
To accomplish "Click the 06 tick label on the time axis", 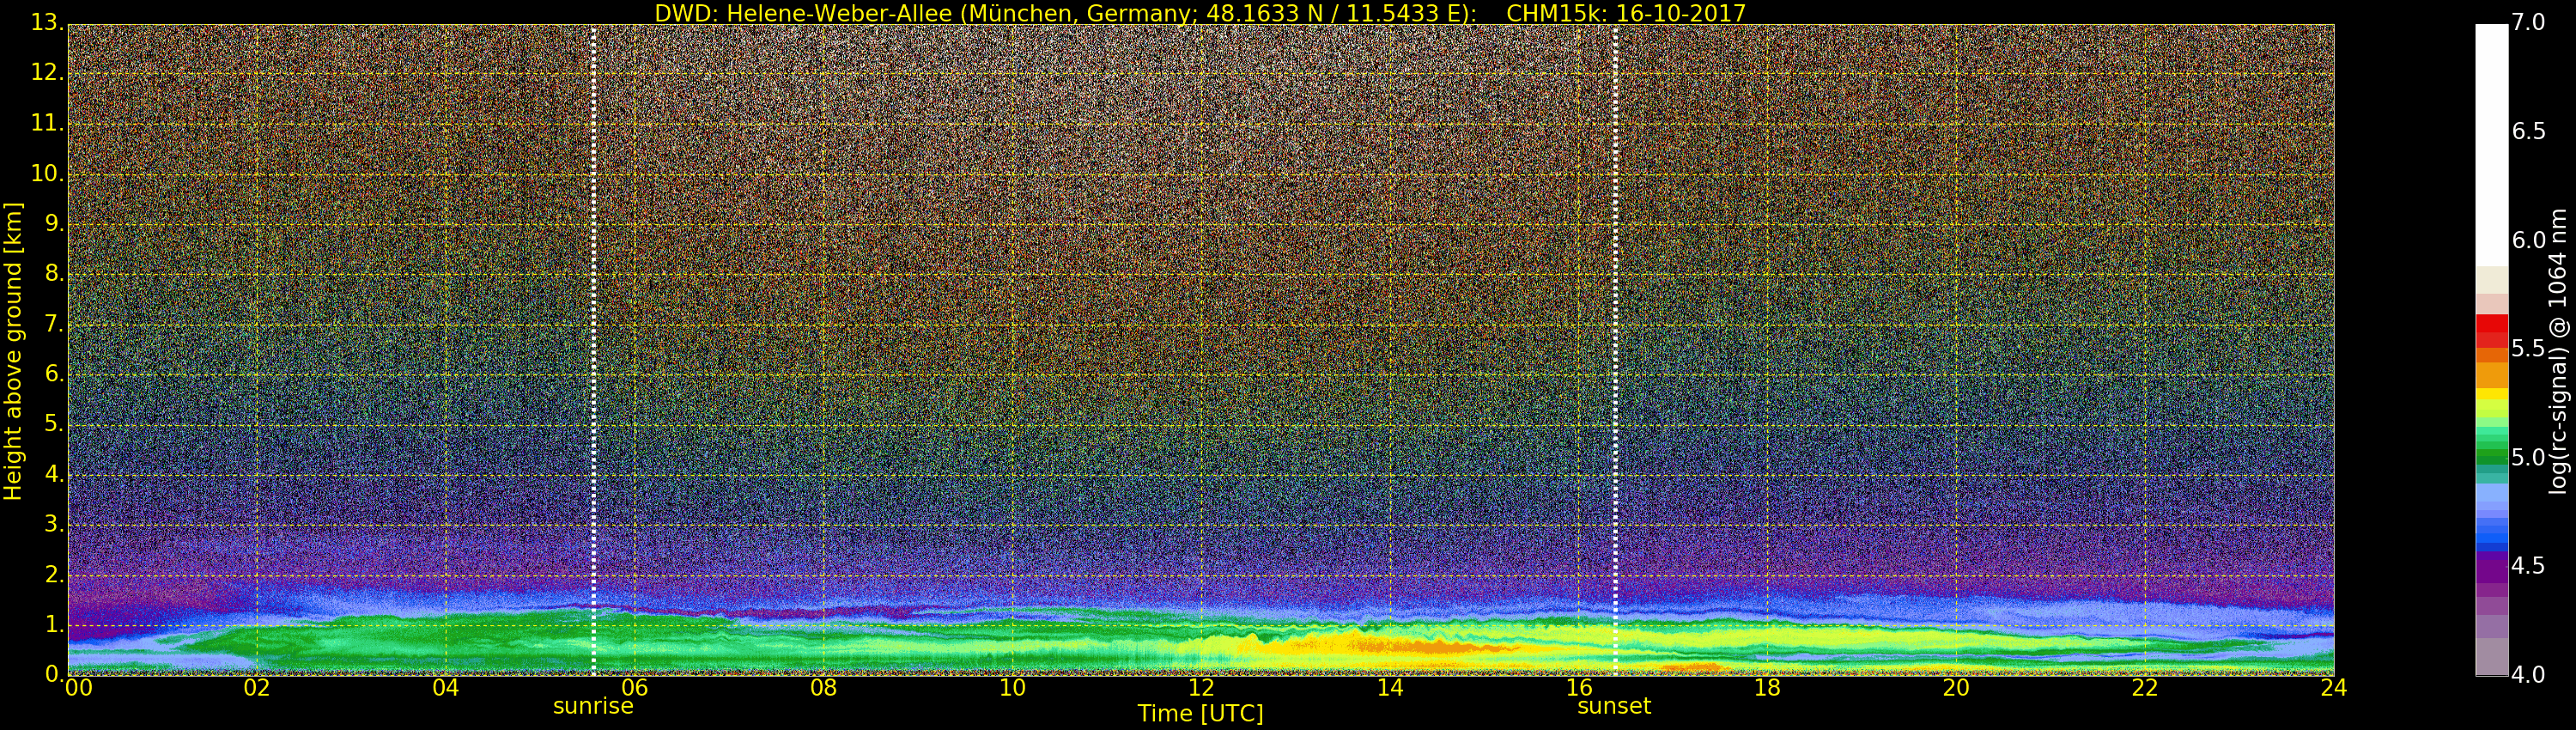I will click(634, 688).
